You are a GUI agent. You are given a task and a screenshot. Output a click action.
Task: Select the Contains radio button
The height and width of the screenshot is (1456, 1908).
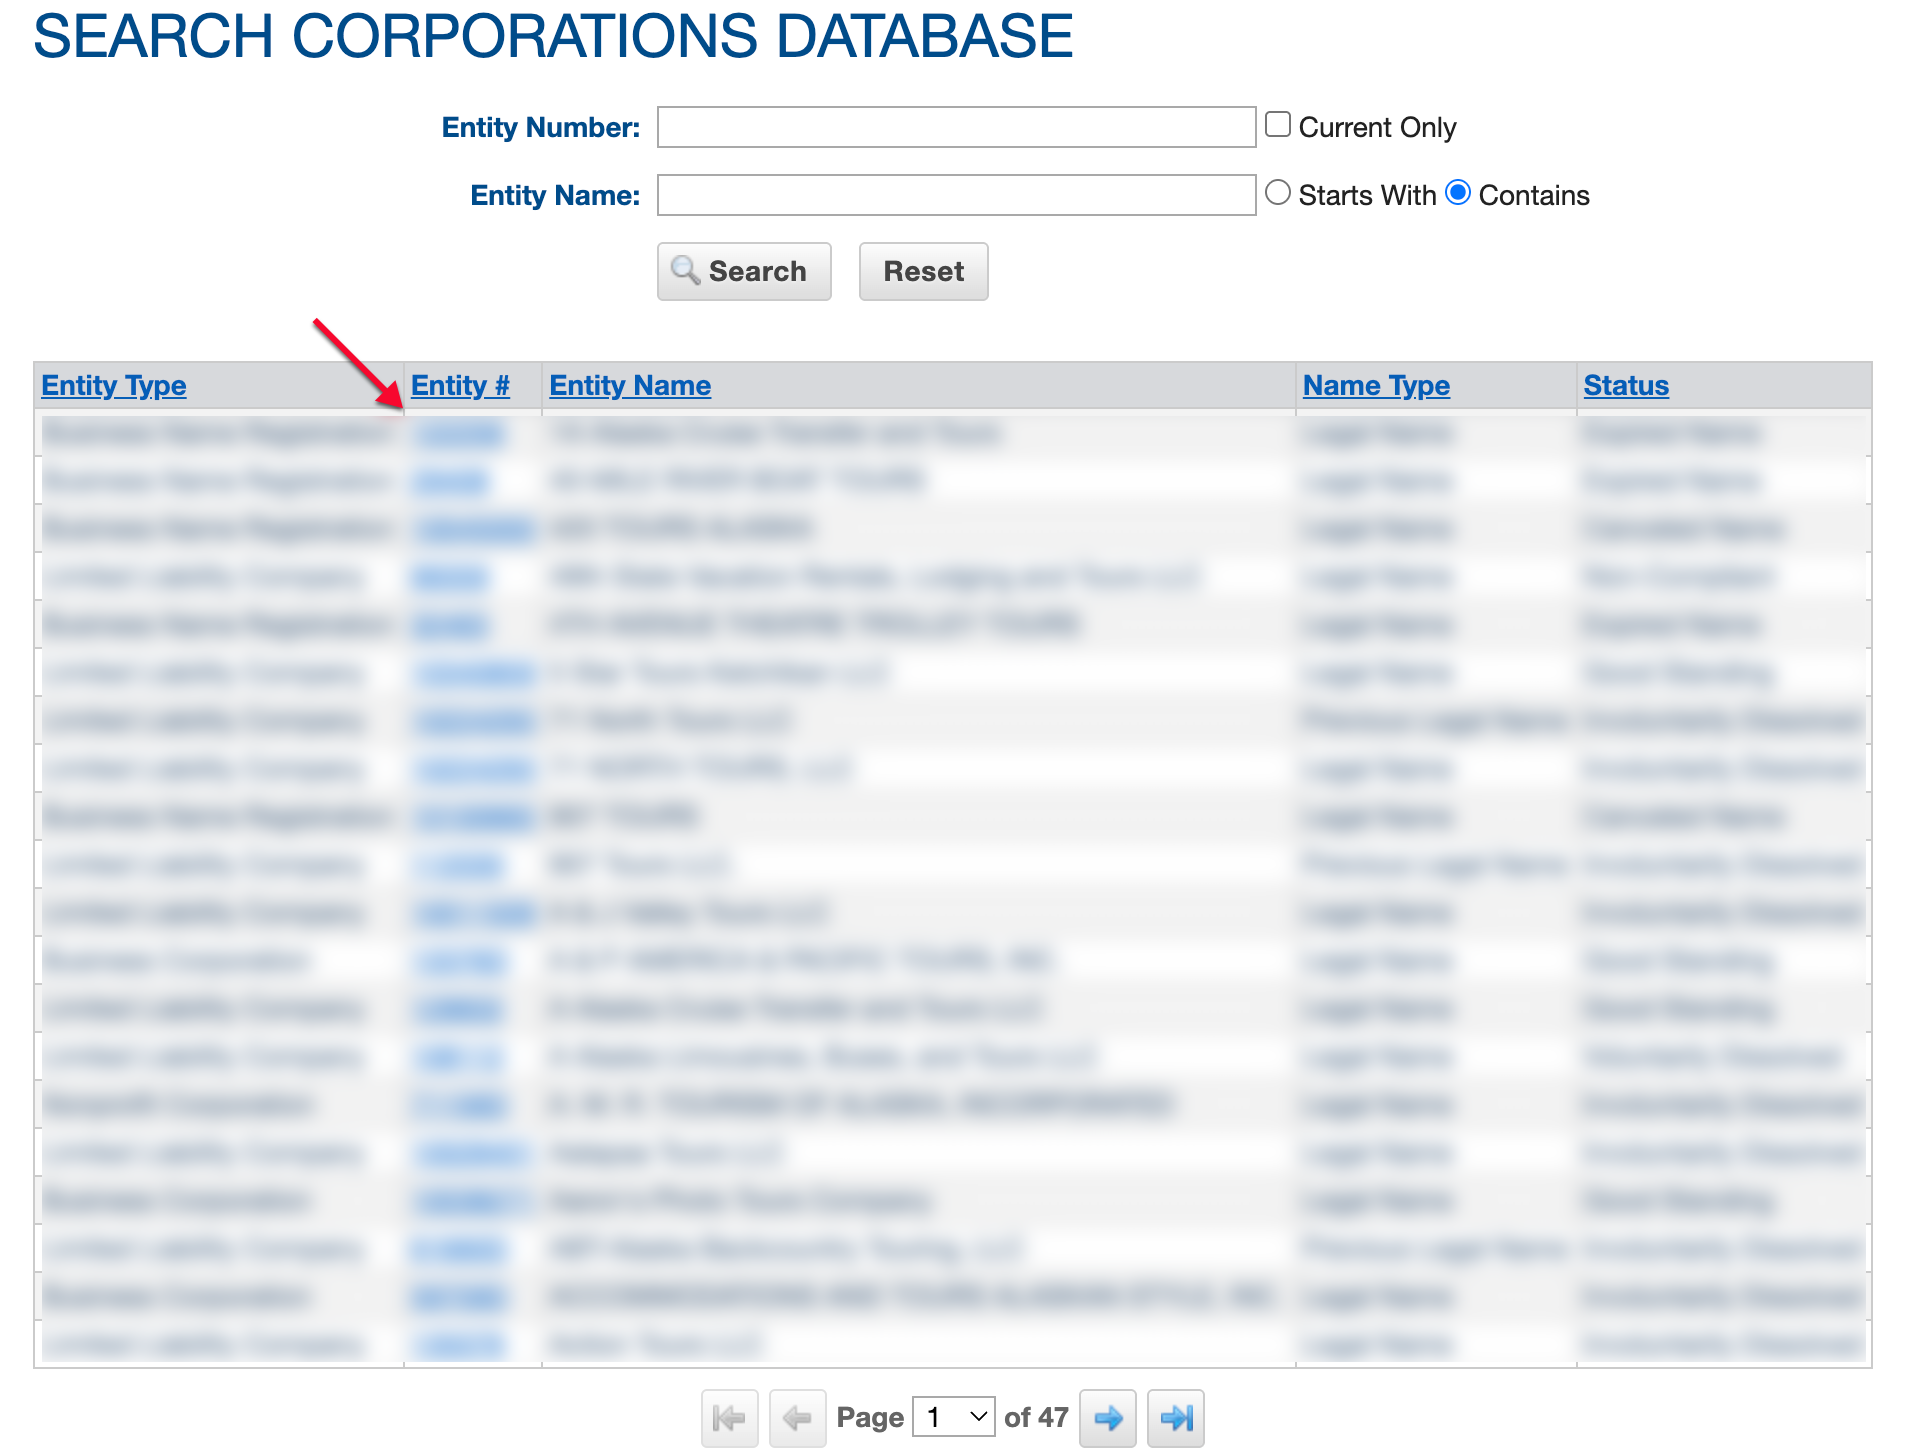pyautogui.click(x=1458, y=192)
